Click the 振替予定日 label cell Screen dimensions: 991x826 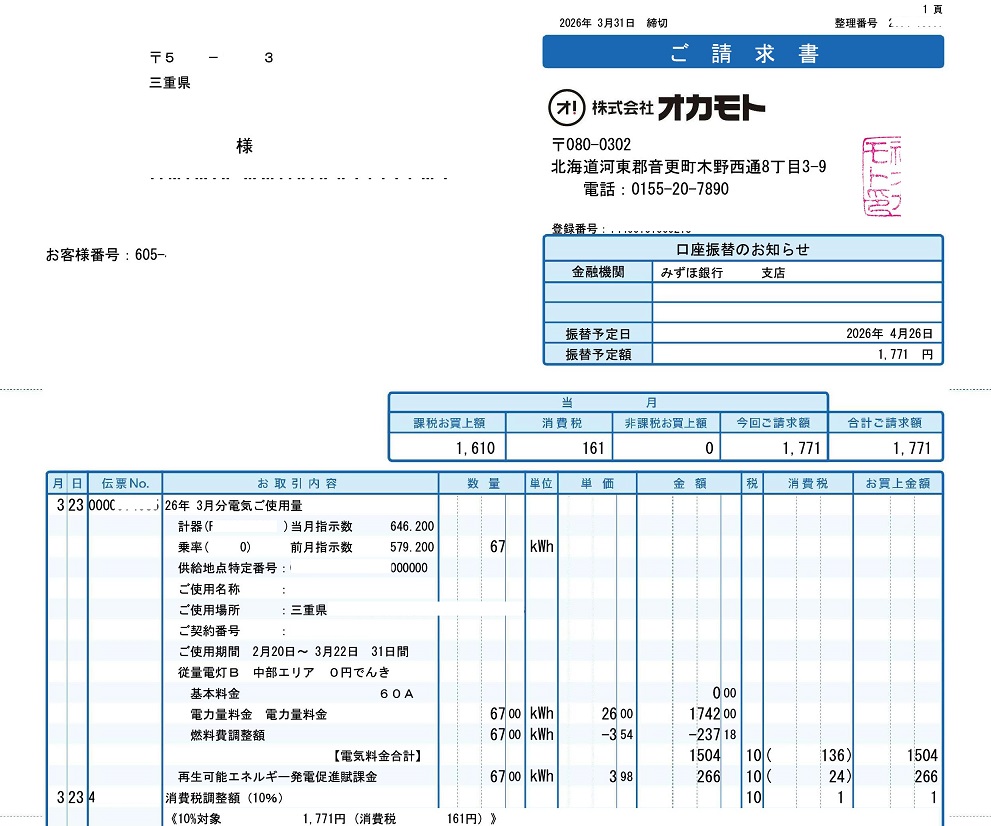(597, 333)
